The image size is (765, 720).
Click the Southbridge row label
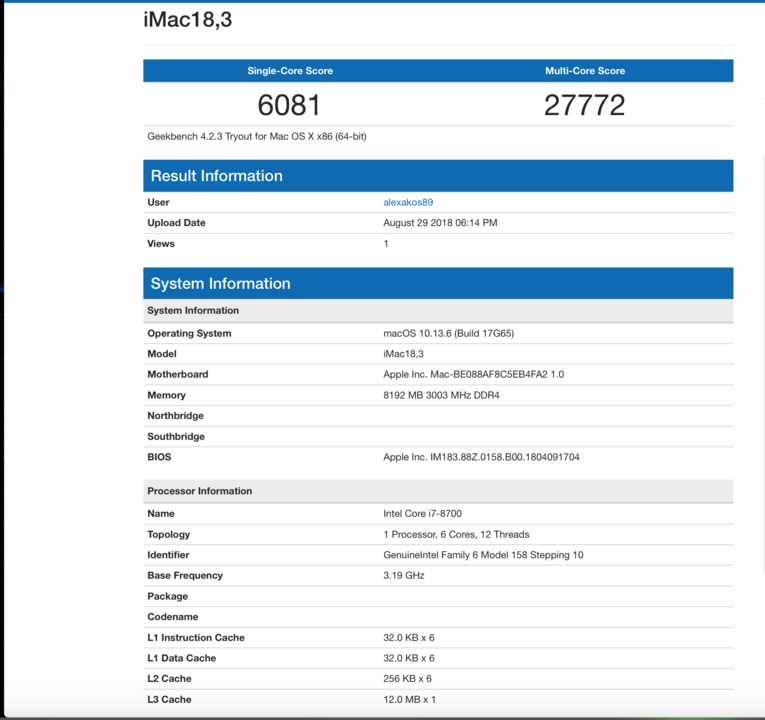click(176, 437)
